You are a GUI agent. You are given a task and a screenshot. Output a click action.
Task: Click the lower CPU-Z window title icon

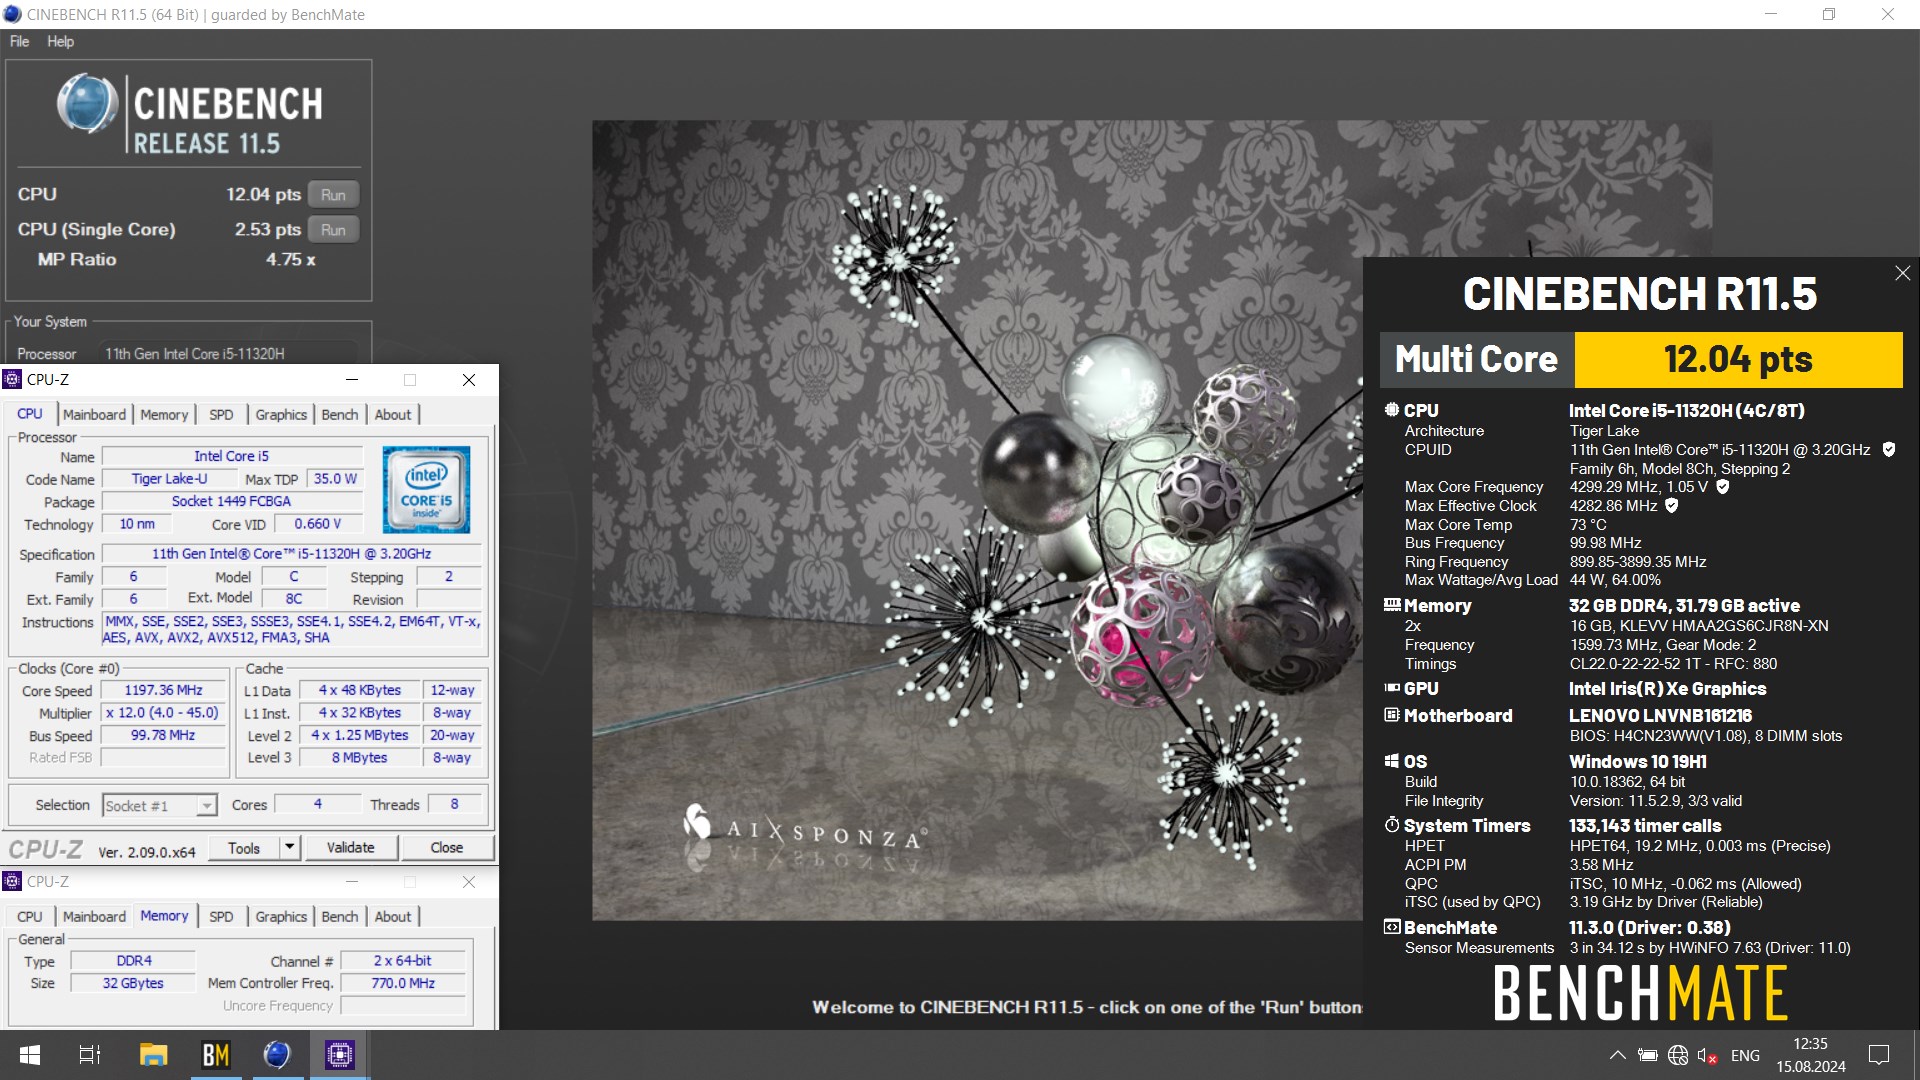12,881
